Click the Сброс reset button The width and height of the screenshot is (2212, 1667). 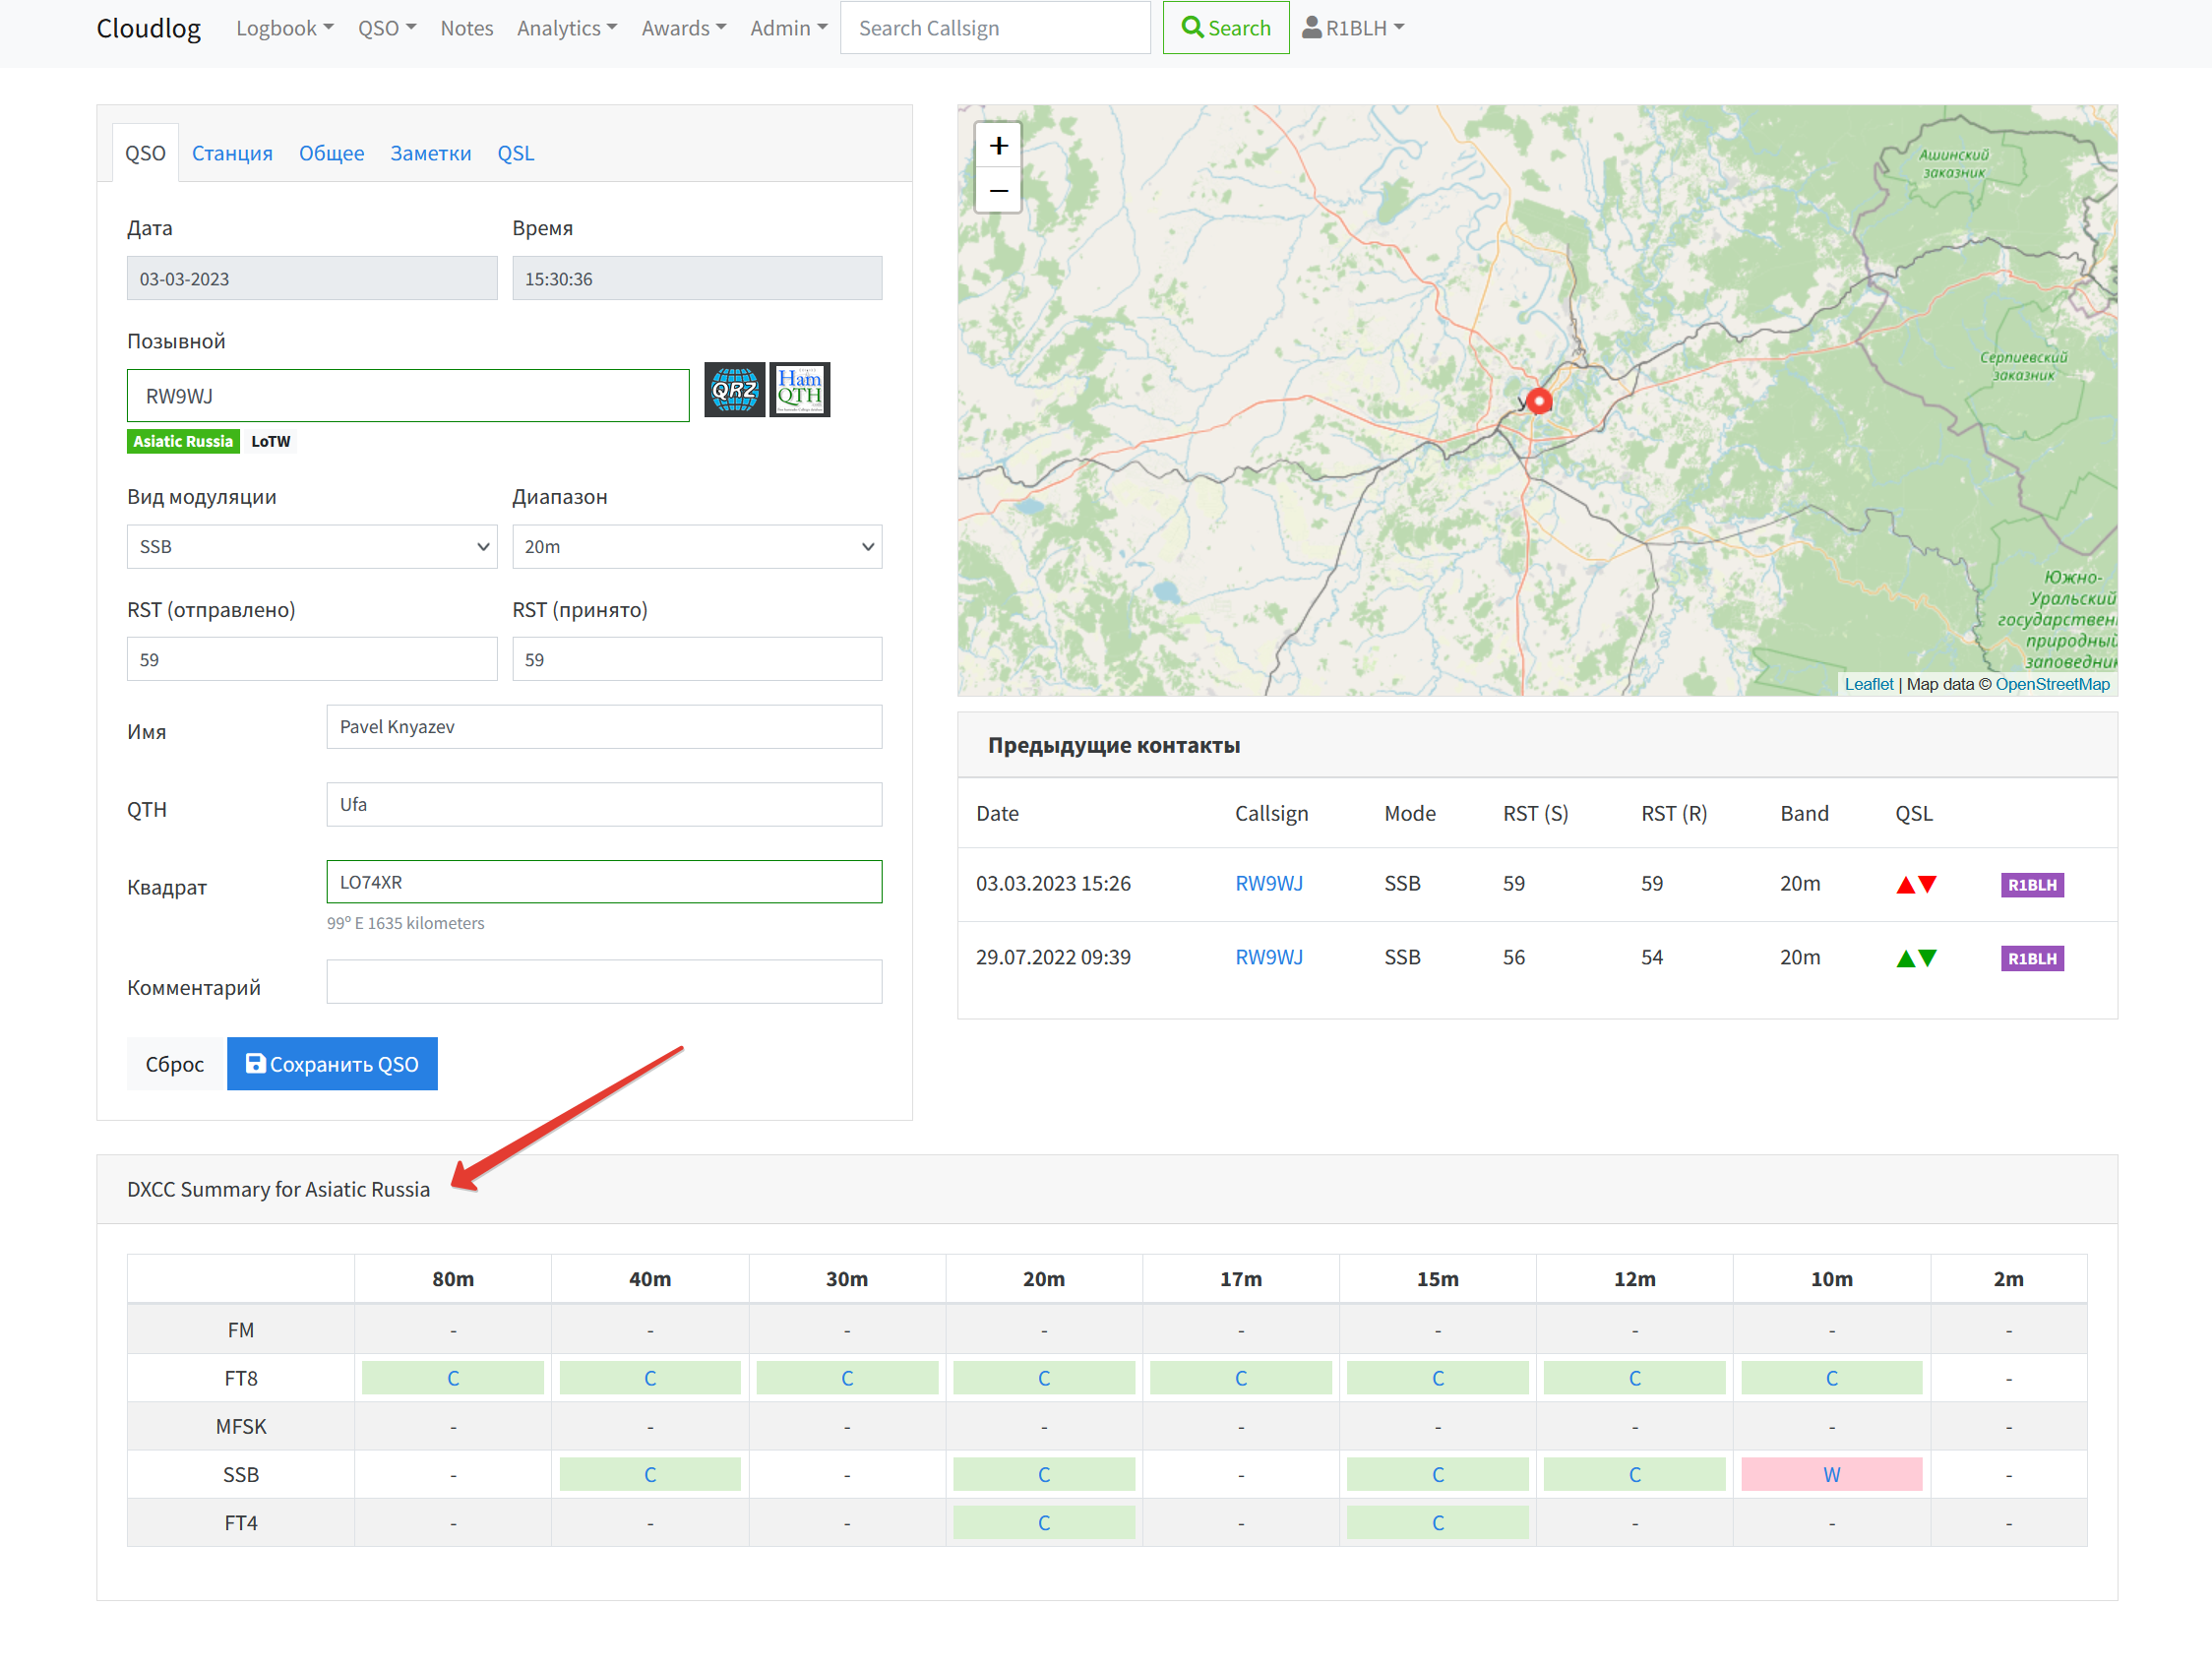point(174,1064)
